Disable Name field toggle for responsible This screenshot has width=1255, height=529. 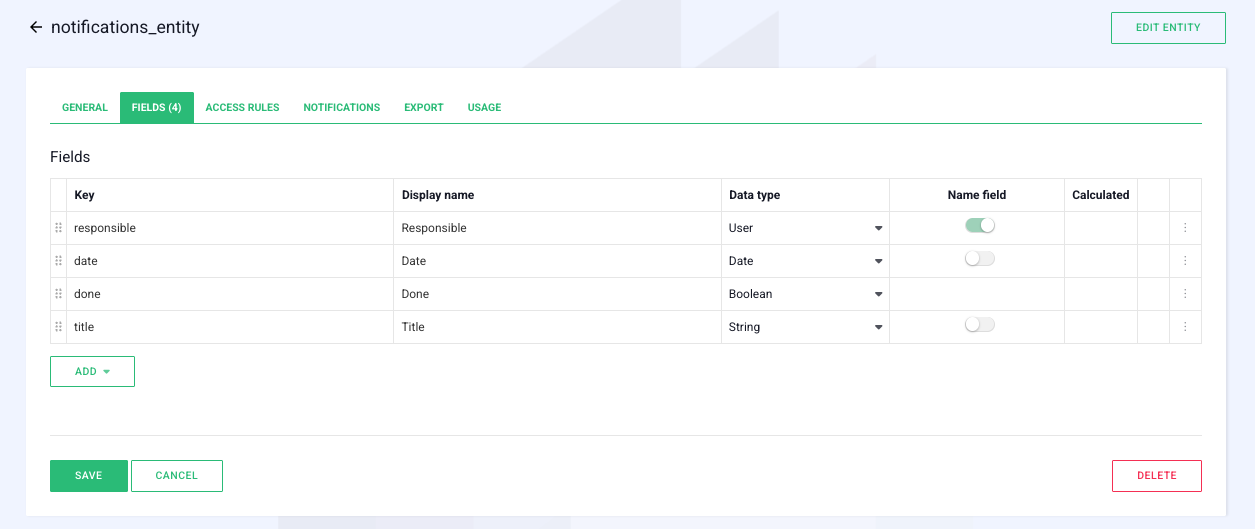(x=980, y=226)
